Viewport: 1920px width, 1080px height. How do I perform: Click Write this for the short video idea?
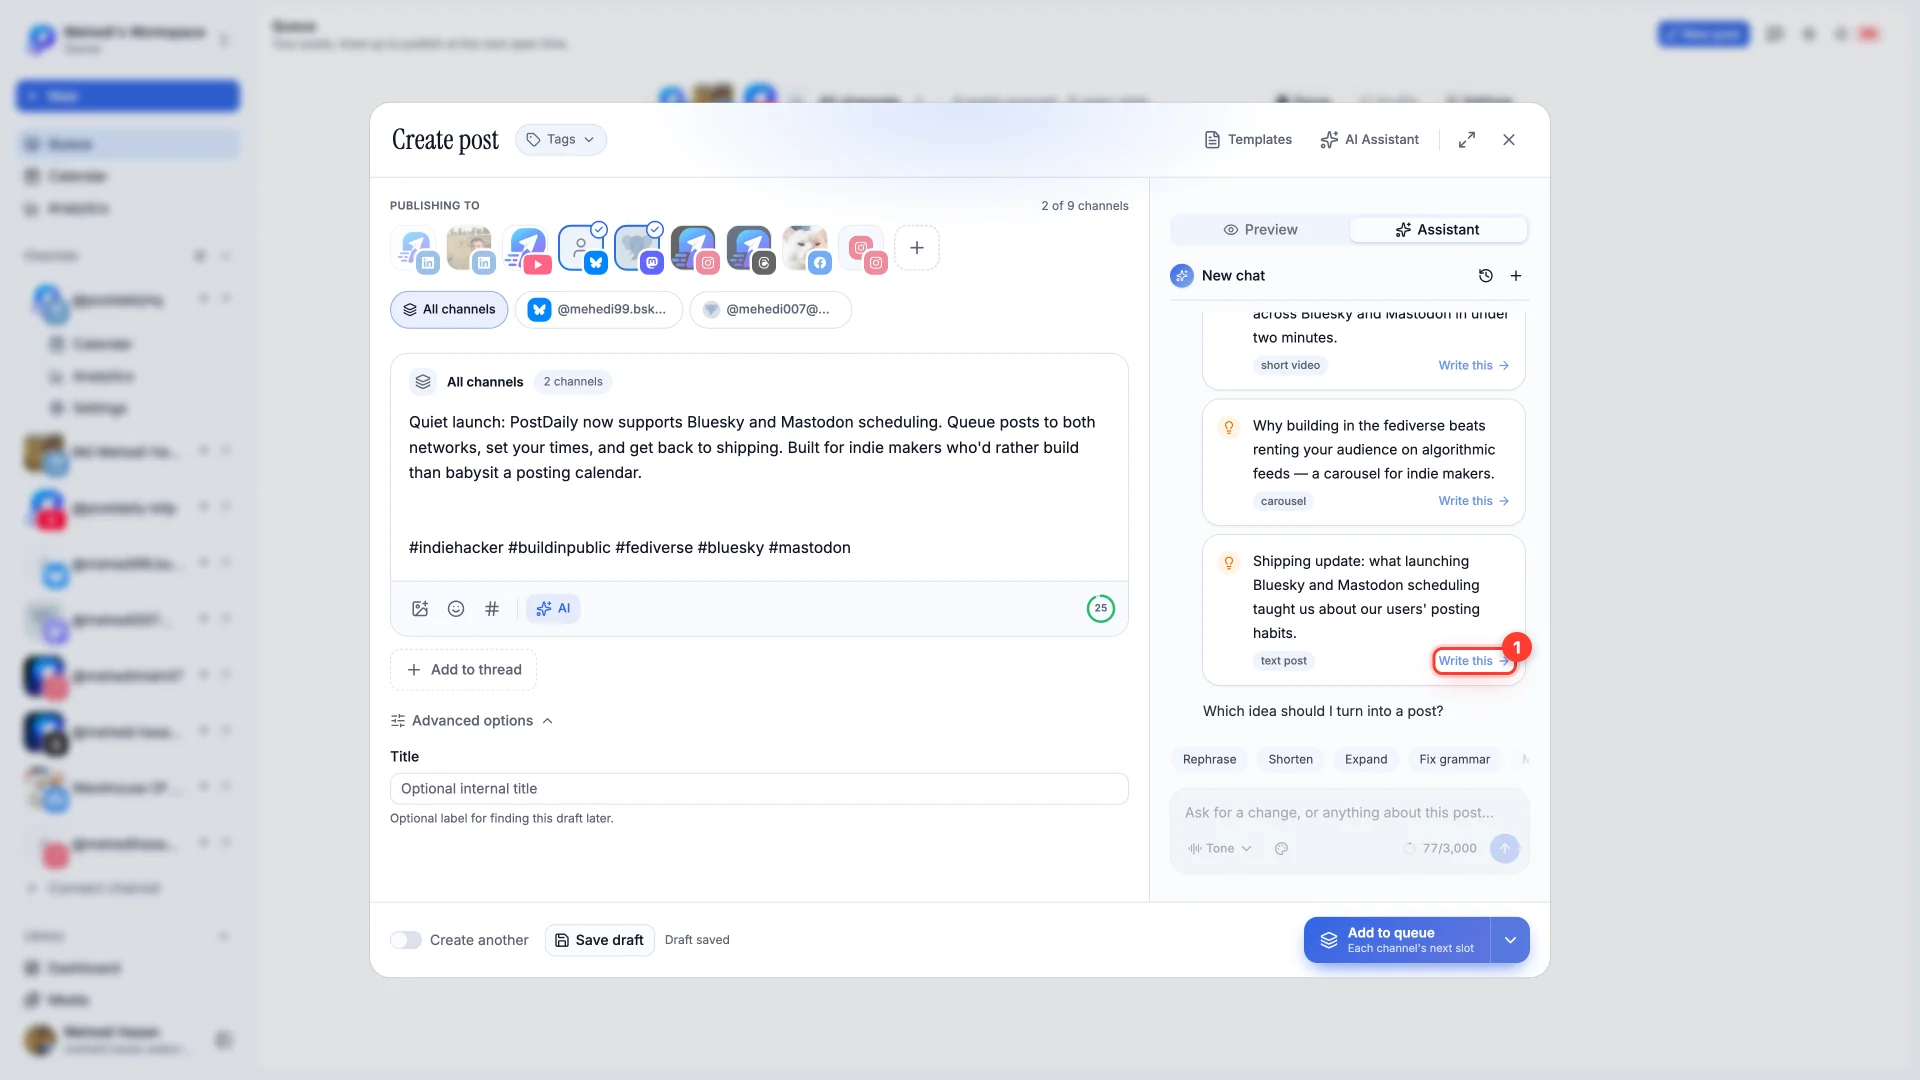(x=1474, y=366)
